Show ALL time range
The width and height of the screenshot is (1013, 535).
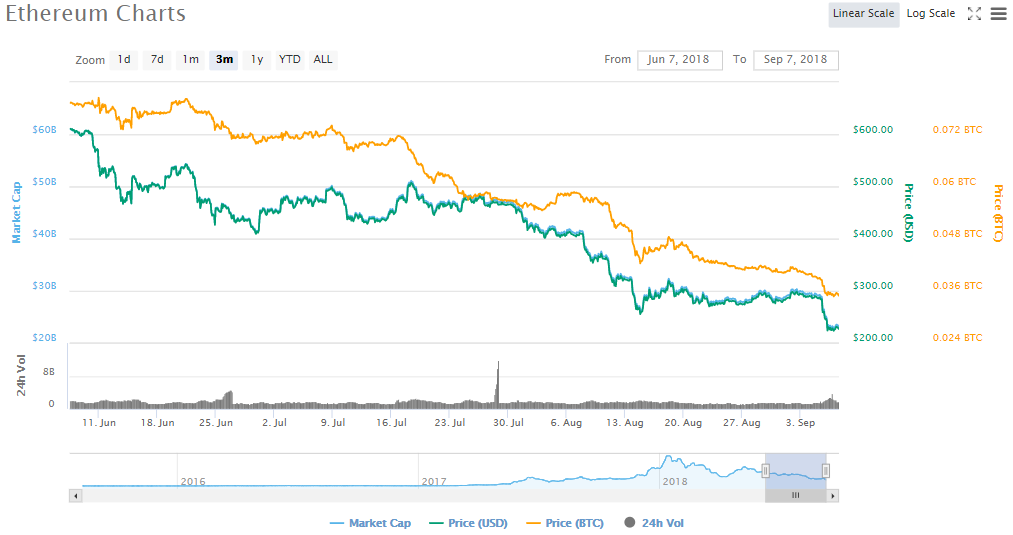click(323, 59)
